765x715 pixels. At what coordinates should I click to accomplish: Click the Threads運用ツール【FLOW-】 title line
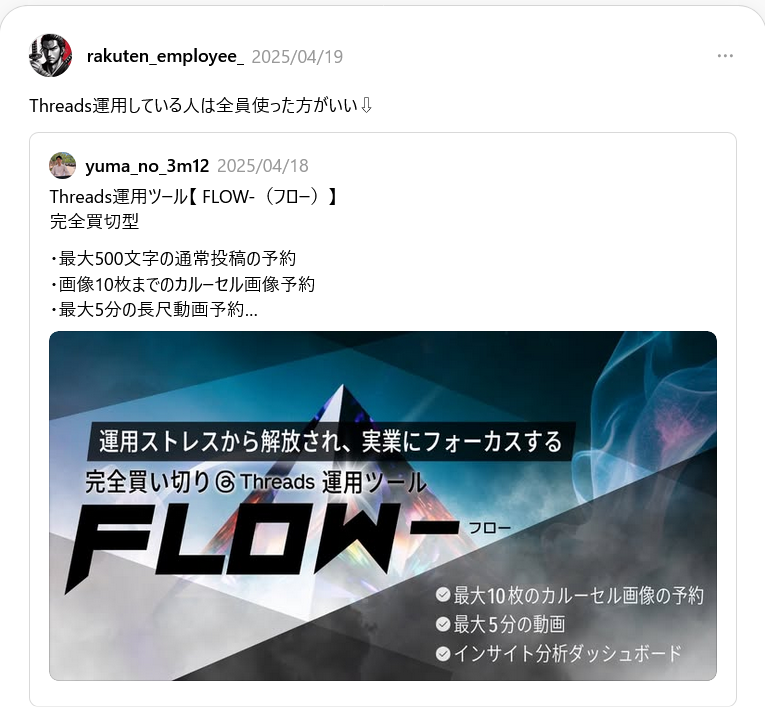[x=193, y=197]
